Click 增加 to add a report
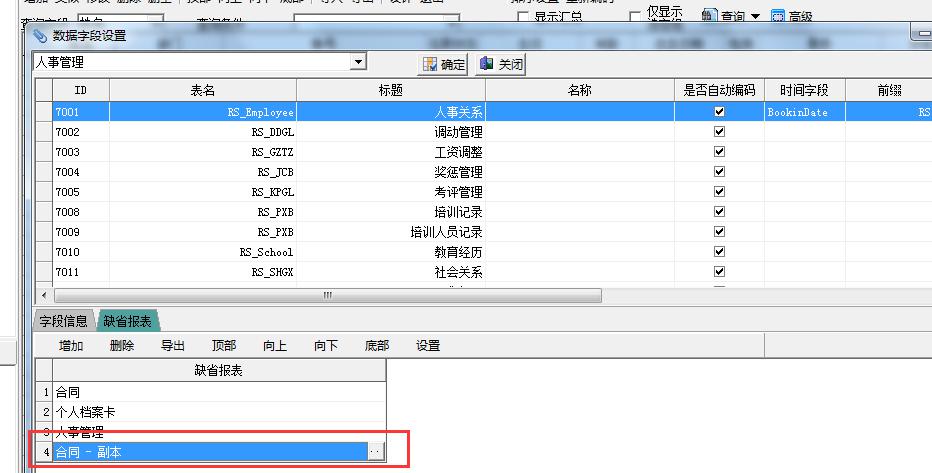The width and height of the screenshot is (932, 473). click(71, 346)
